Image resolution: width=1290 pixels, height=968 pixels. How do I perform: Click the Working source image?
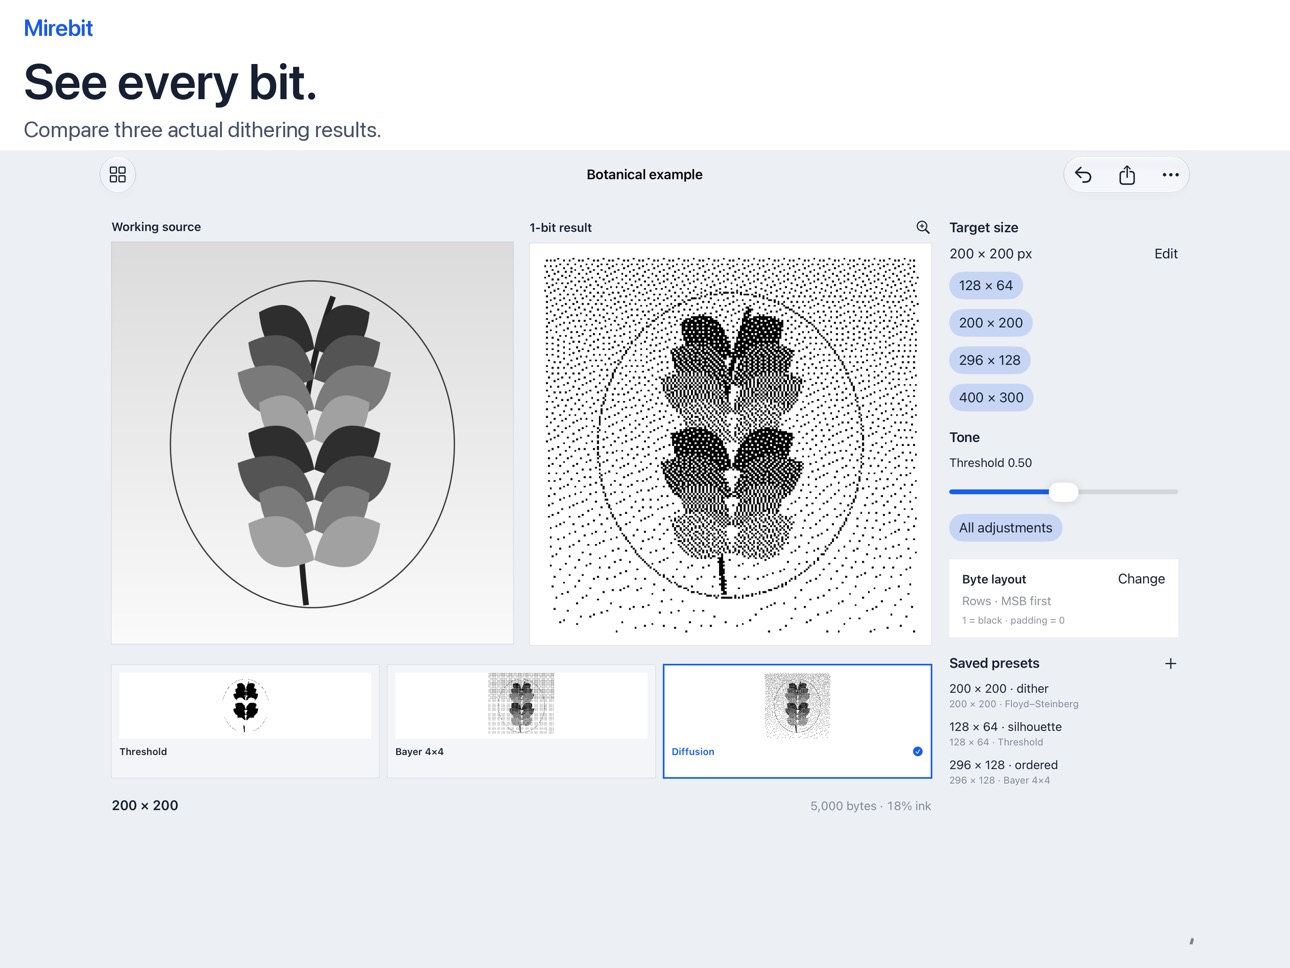click(x=312, y=443)
